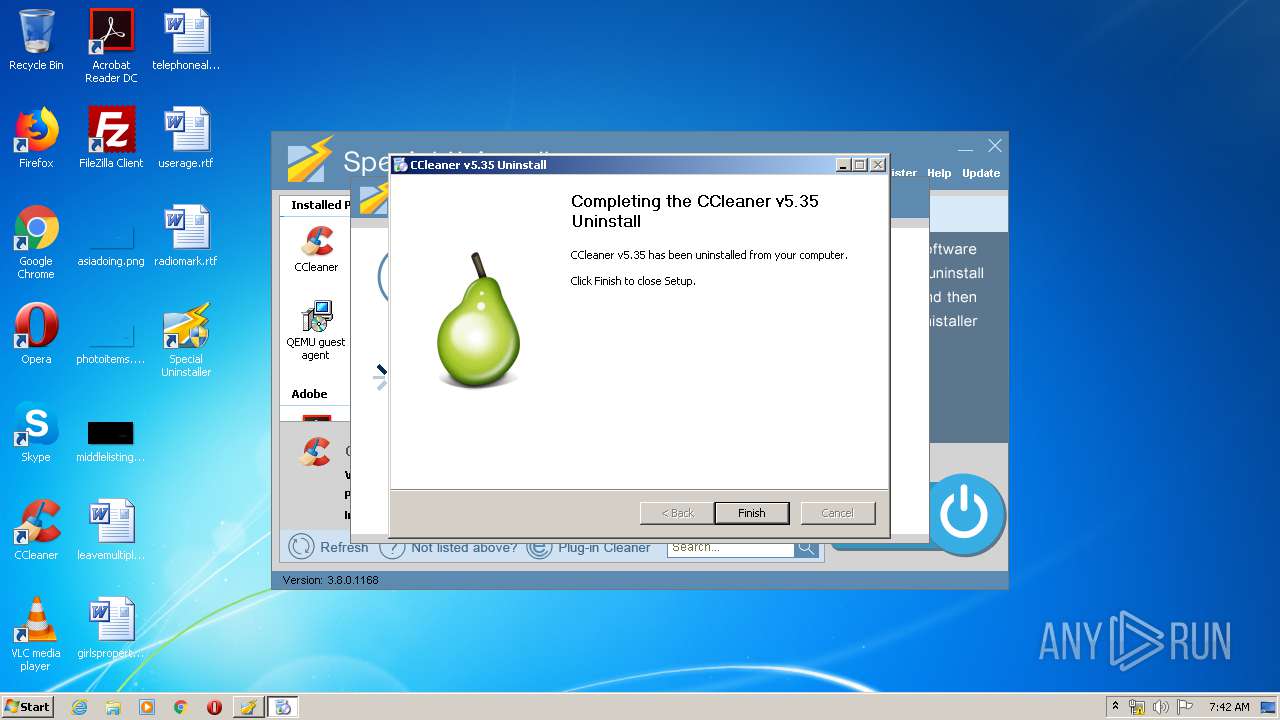Open Acrobat Reader DC desktop shortcut
The width and height of the screenshot is (1280, 720).
(x=111, y=46)
